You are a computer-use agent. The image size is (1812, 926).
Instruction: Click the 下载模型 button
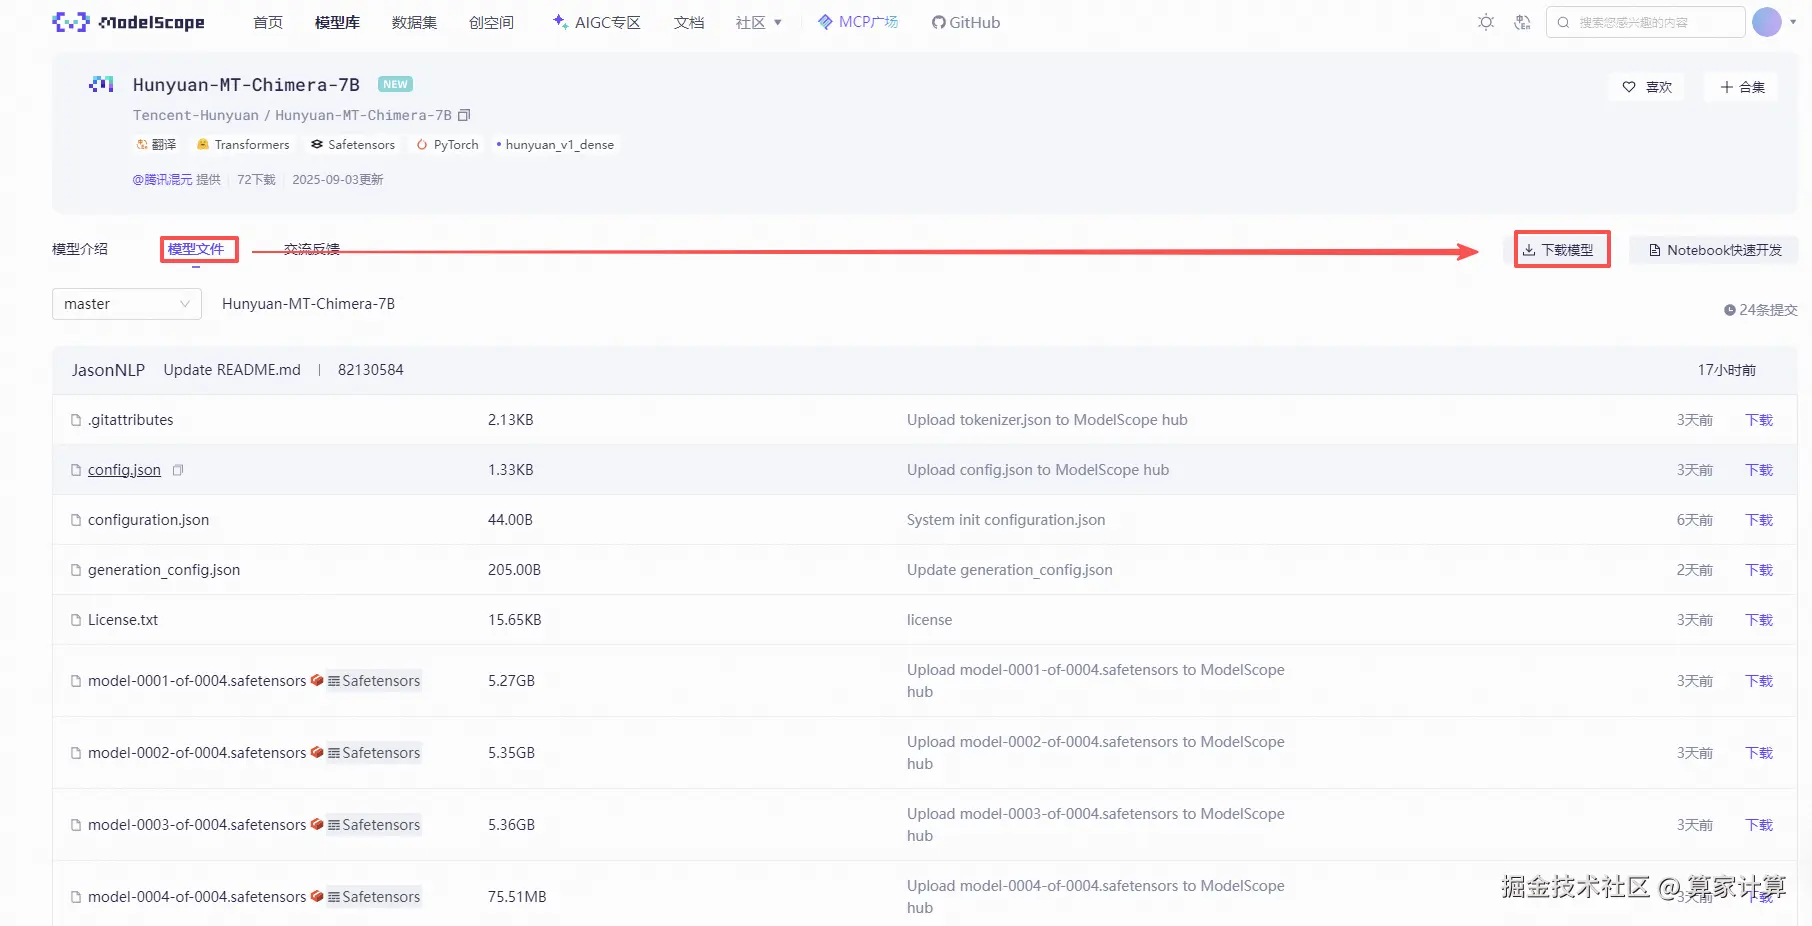(x=1558, y=250)
